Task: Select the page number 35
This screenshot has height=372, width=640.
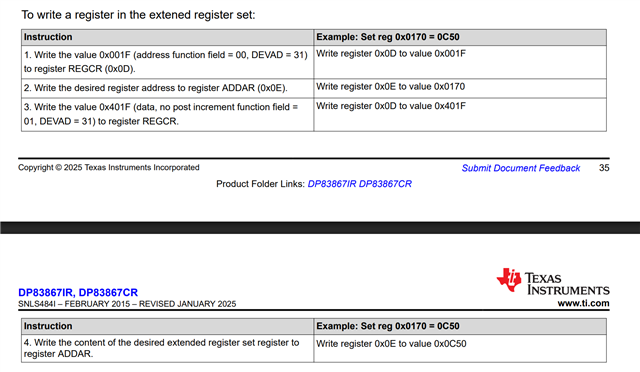Action: pos(604,168)
